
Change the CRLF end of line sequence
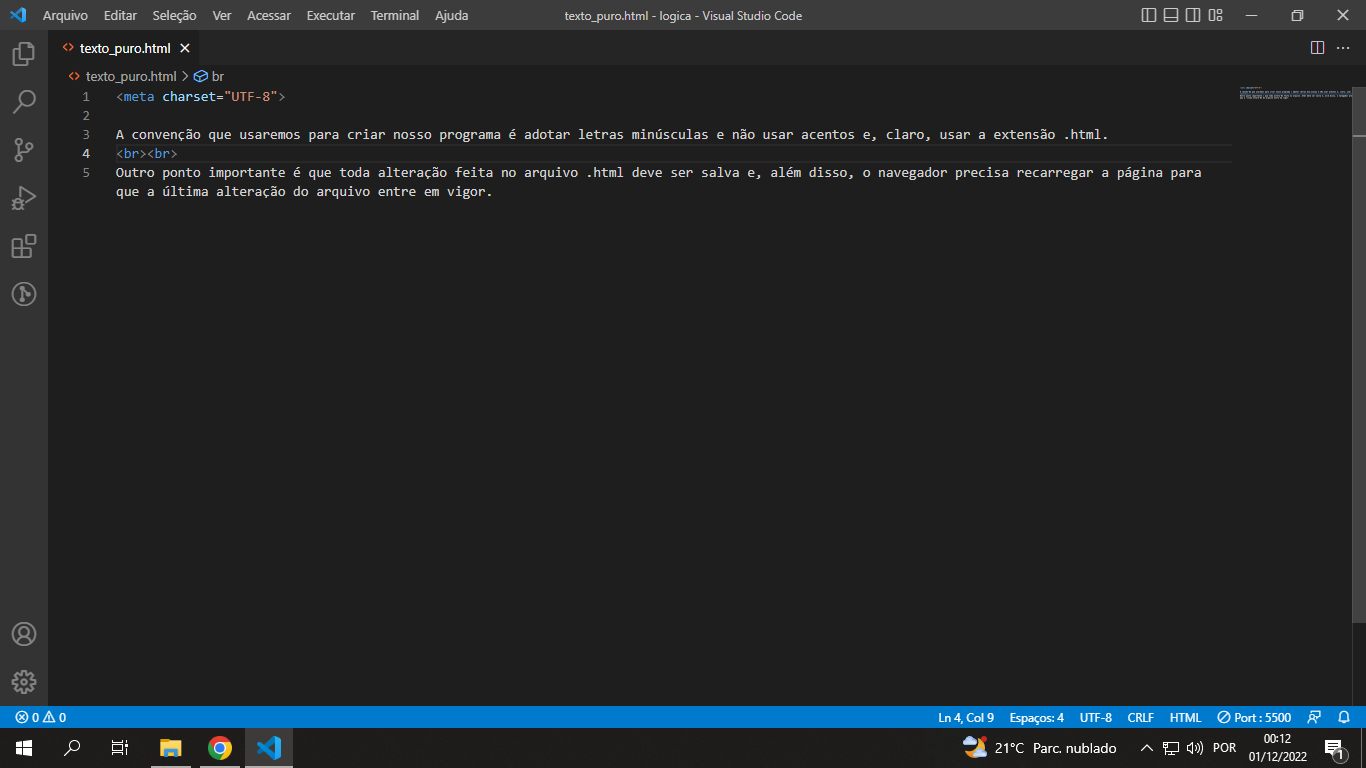pyautogui.click(x=1141, y=717)
